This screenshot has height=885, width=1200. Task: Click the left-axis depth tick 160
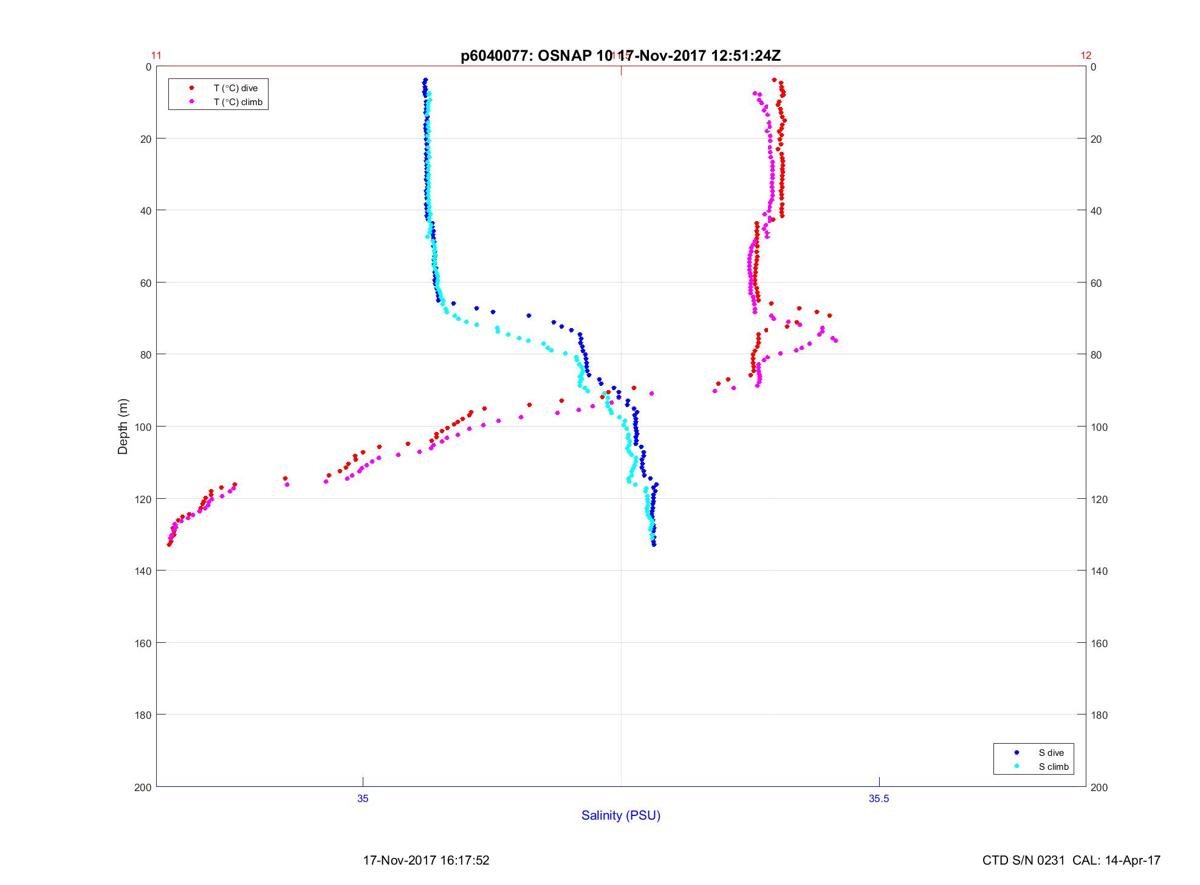click(143, 643)
